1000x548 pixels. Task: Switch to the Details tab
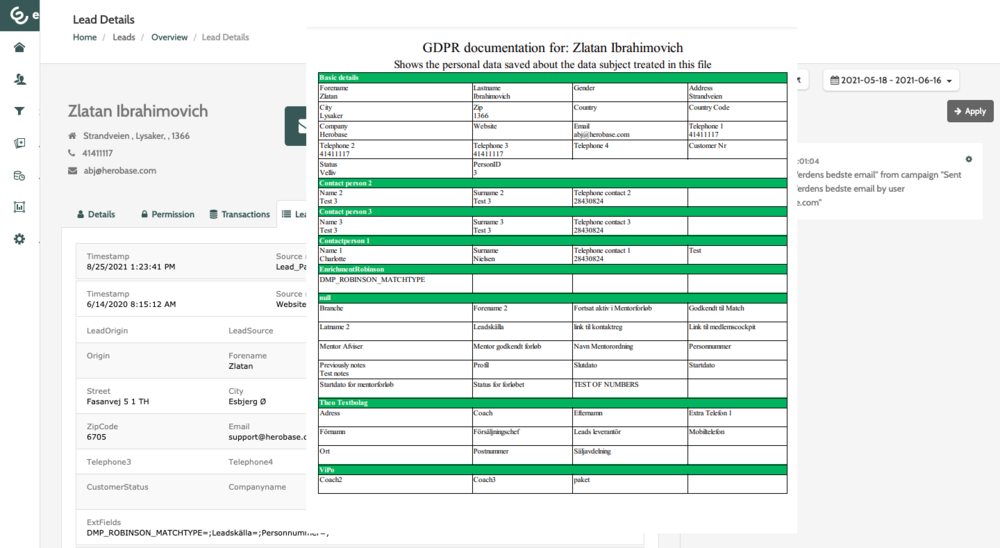(x=96, y=214)
